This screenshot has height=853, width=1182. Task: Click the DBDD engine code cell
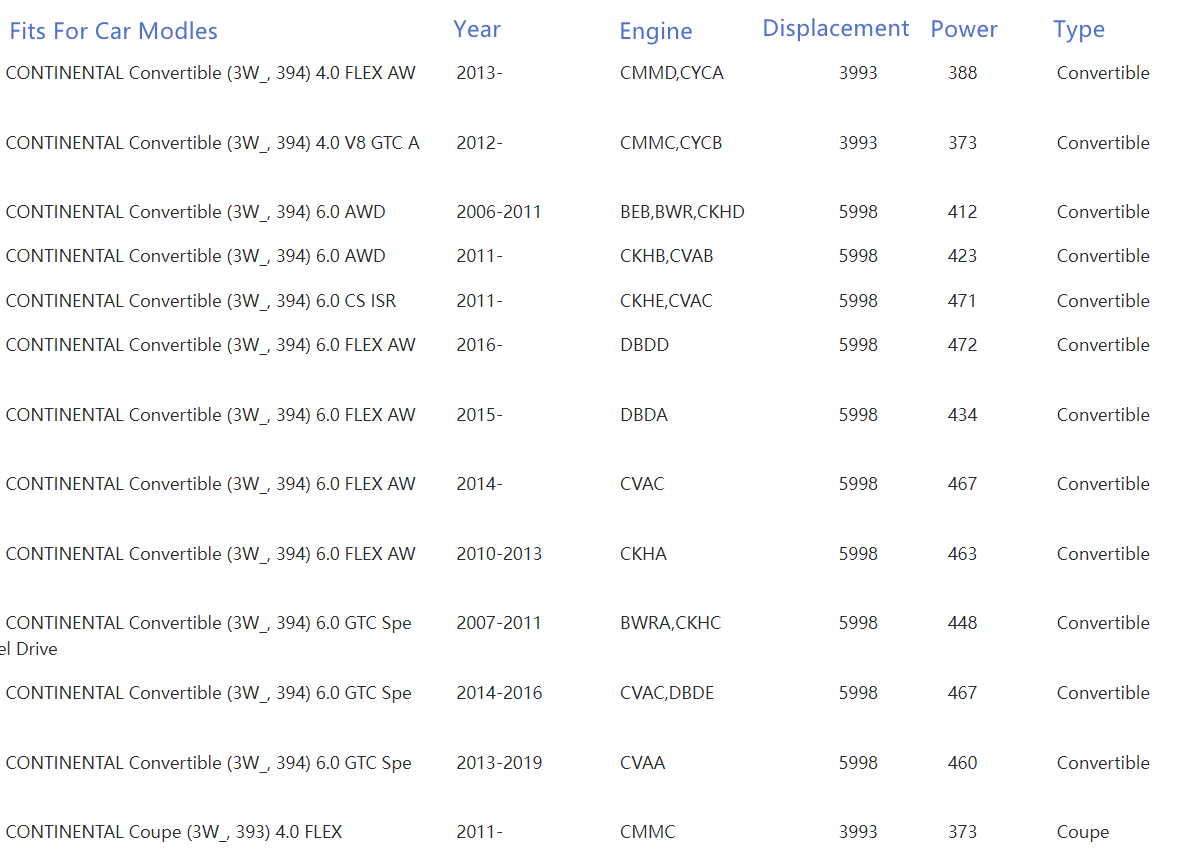click(644, 345)
